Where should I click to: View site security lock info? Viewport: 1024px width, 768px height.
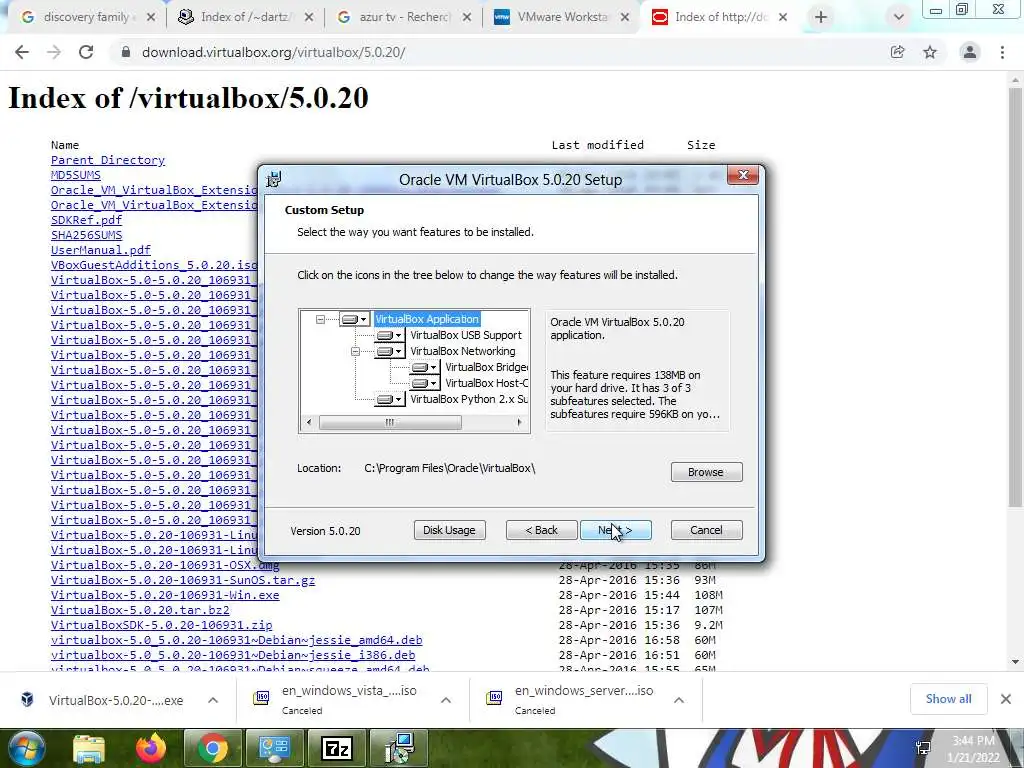(x=126, y=52)
